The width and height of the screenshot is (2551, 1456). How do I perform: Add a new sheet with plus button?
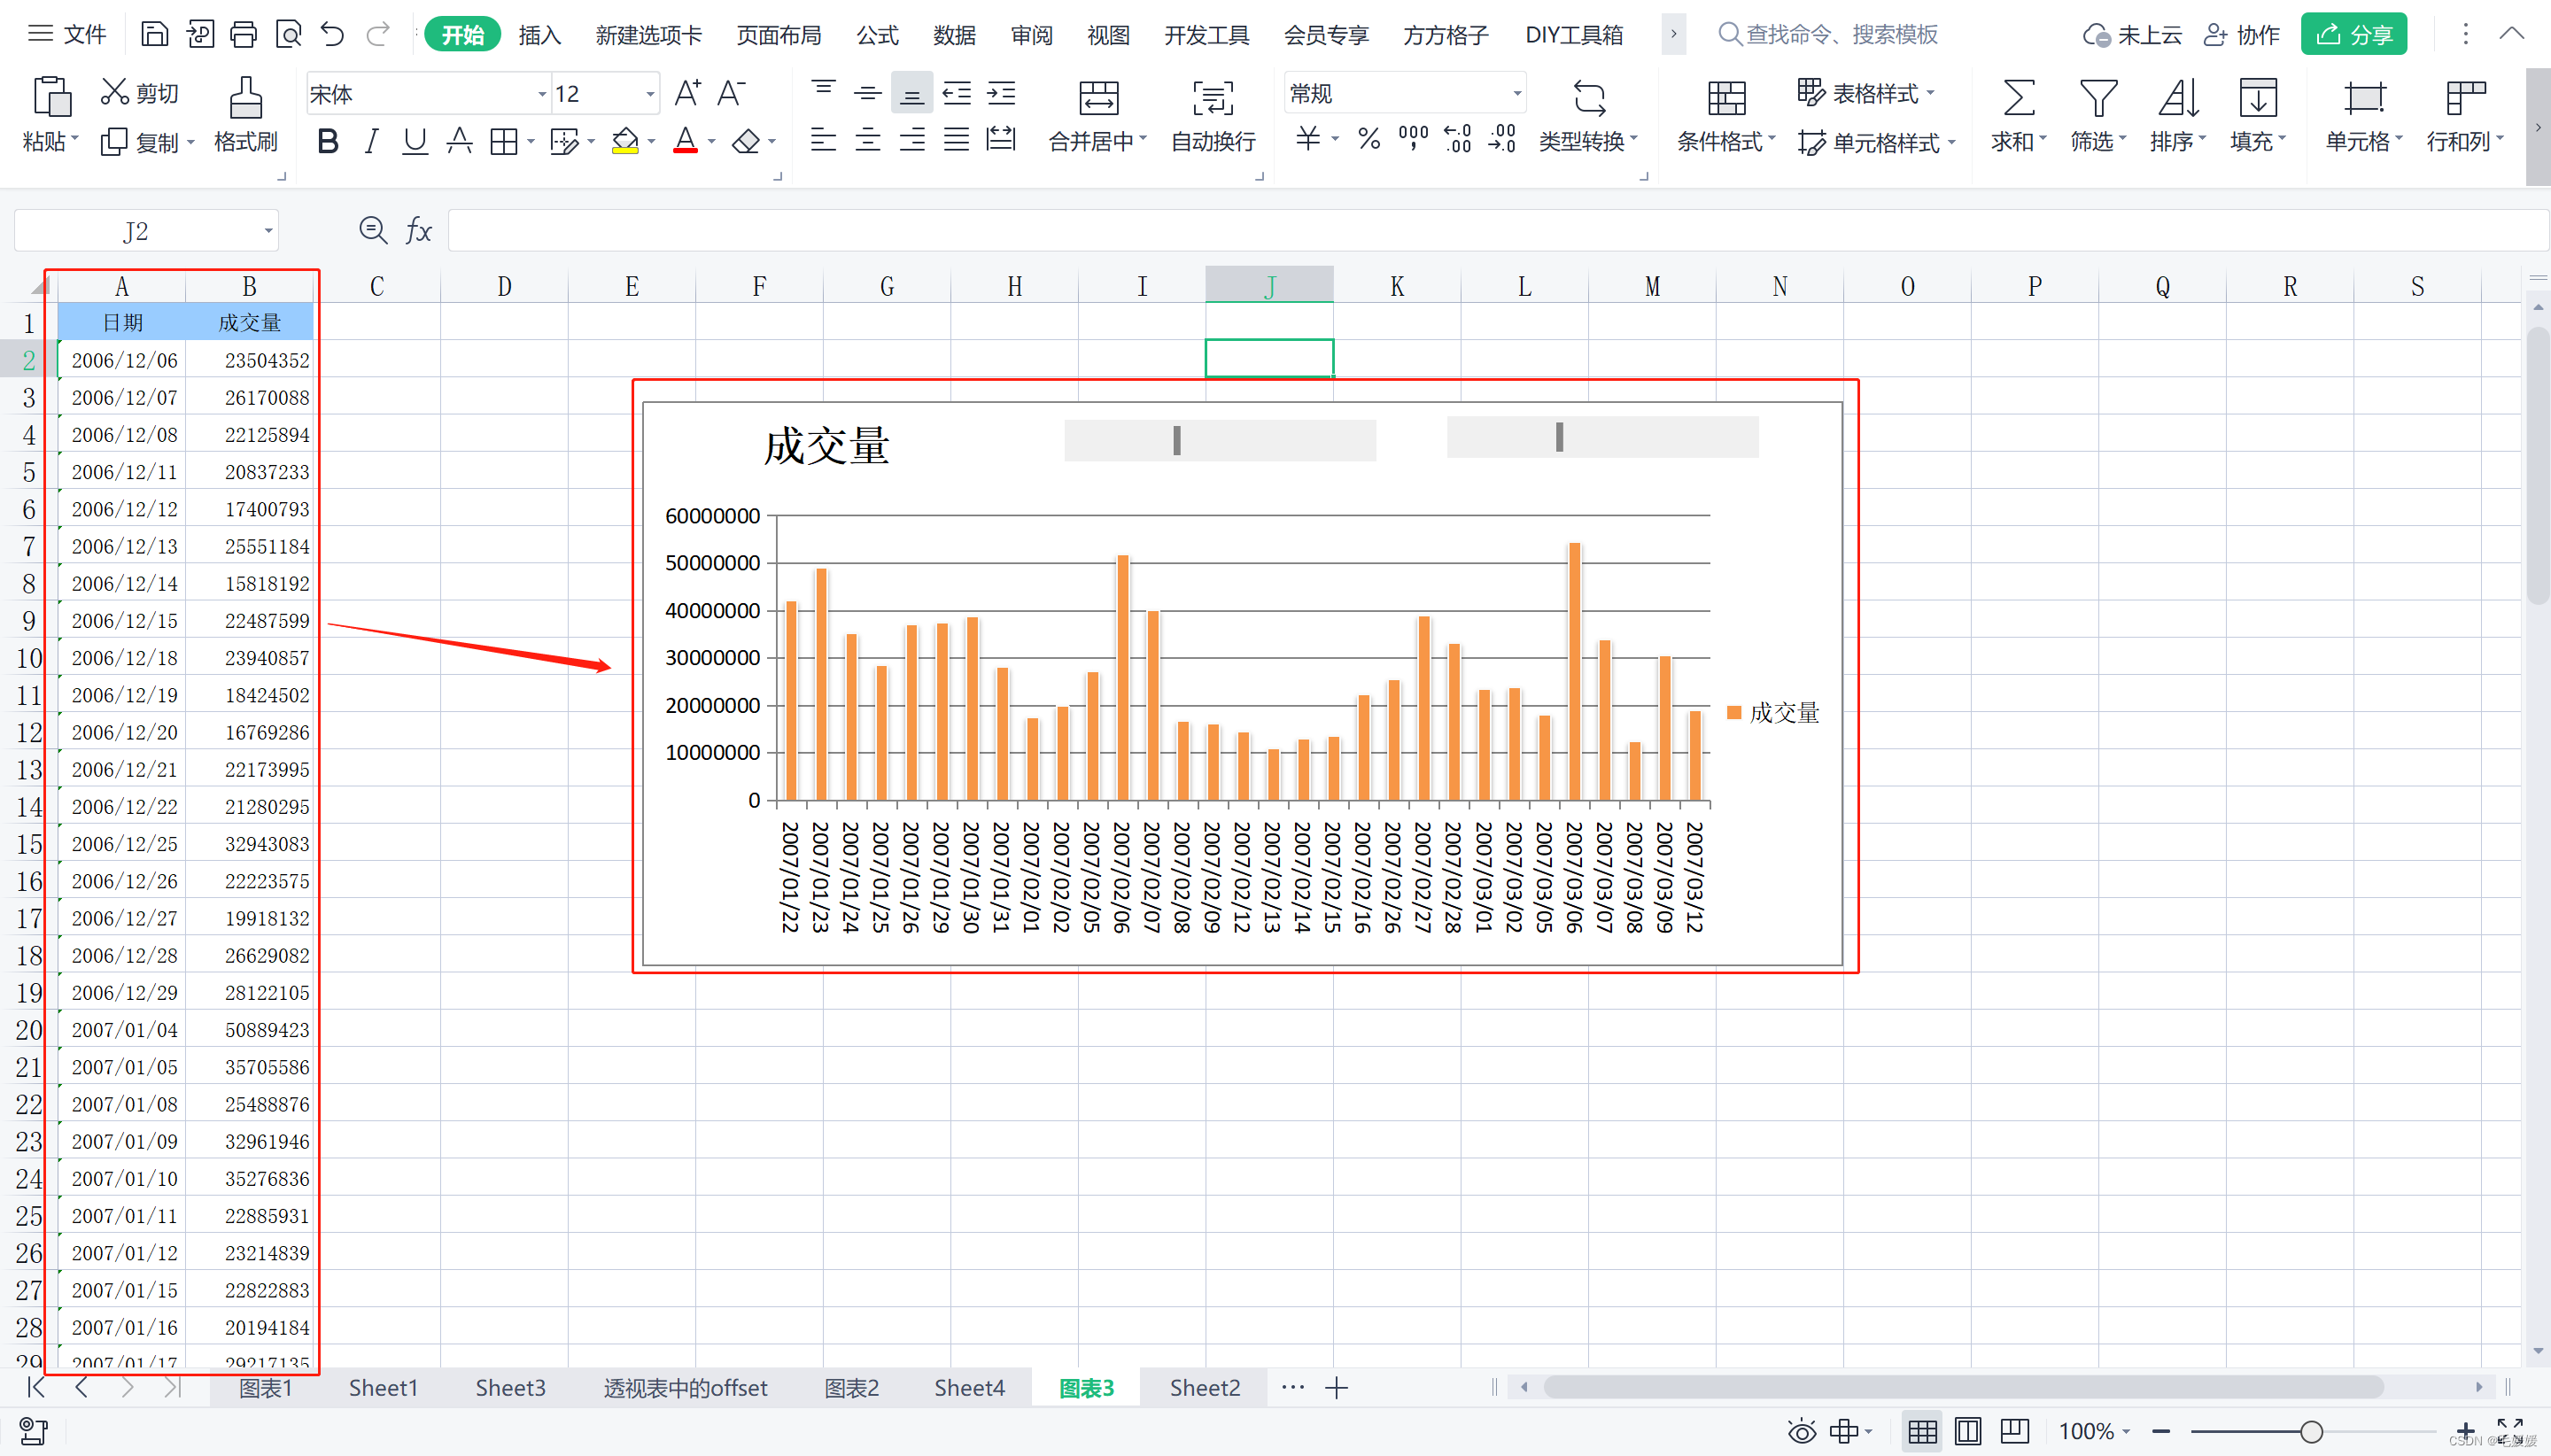(1337, 1388)
